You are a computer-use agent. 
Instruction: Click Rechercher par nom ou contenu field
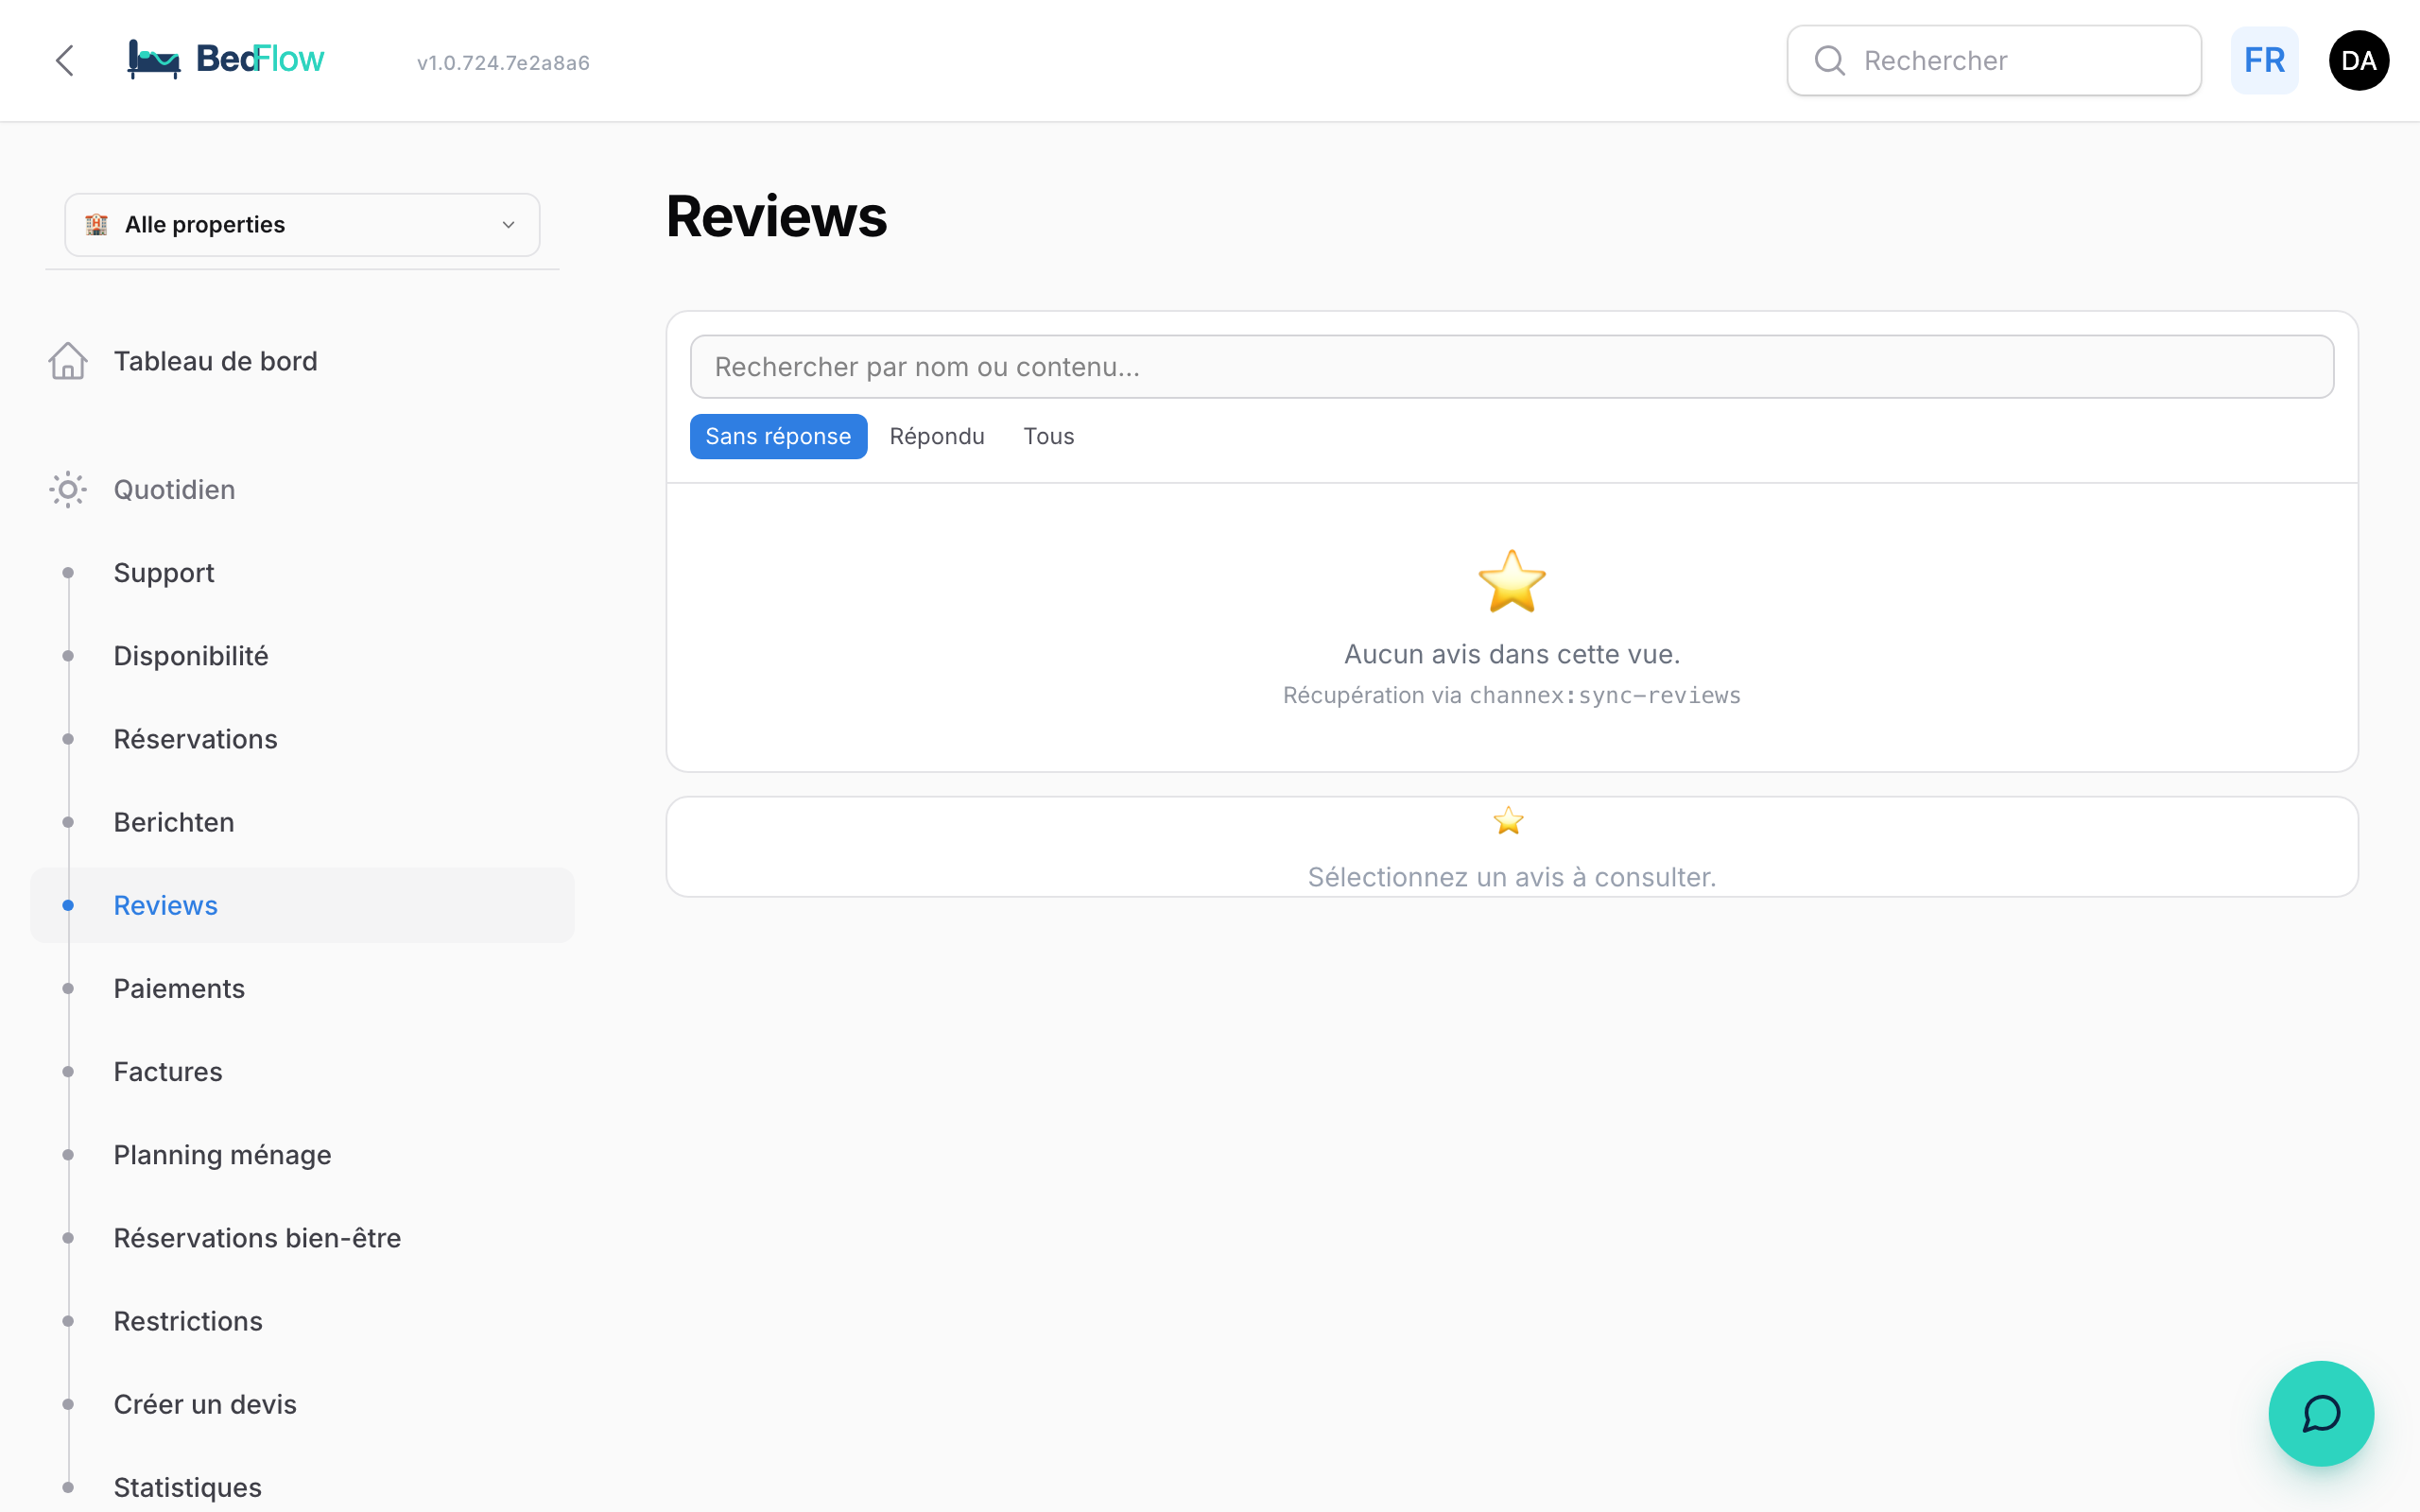1511,367
